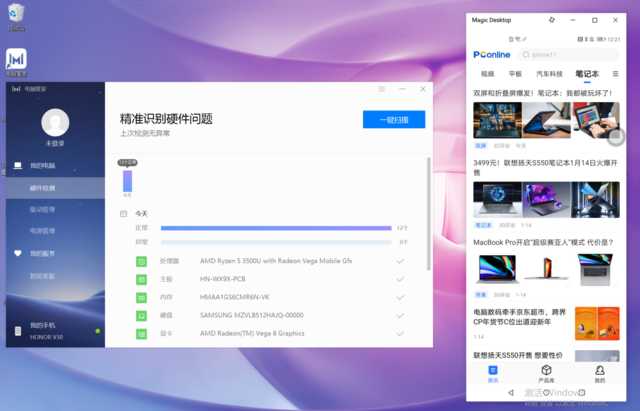Click the normal status progress bar
Viewport: 640px width, 411px height.
pyautogui.click(x=276, y=228)
